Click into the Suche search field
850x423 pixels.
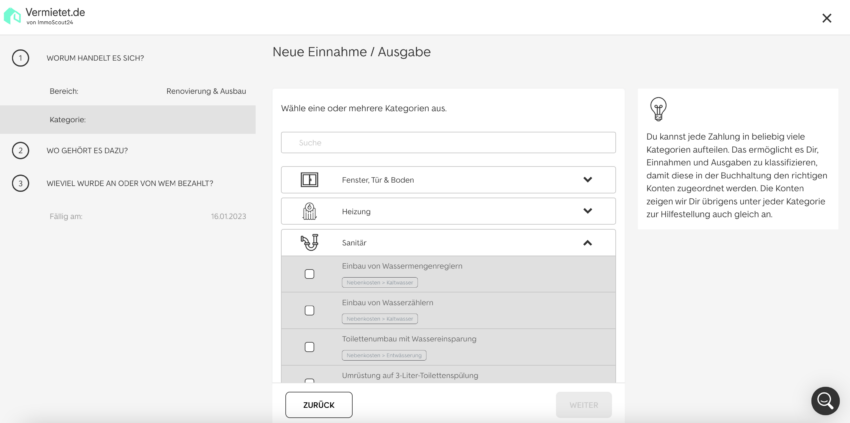tap(448, 143)
